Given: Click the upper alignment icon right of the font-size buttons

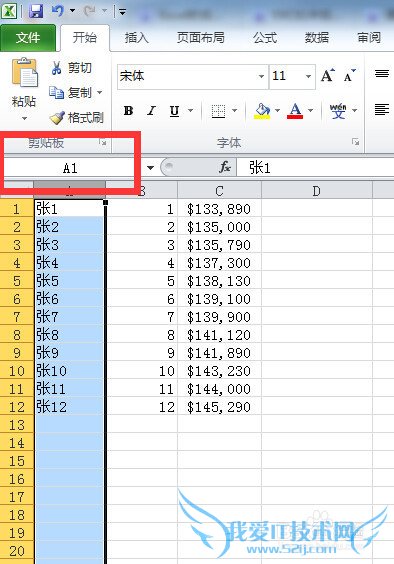Looking at the screenshot, I should (382, 74).
